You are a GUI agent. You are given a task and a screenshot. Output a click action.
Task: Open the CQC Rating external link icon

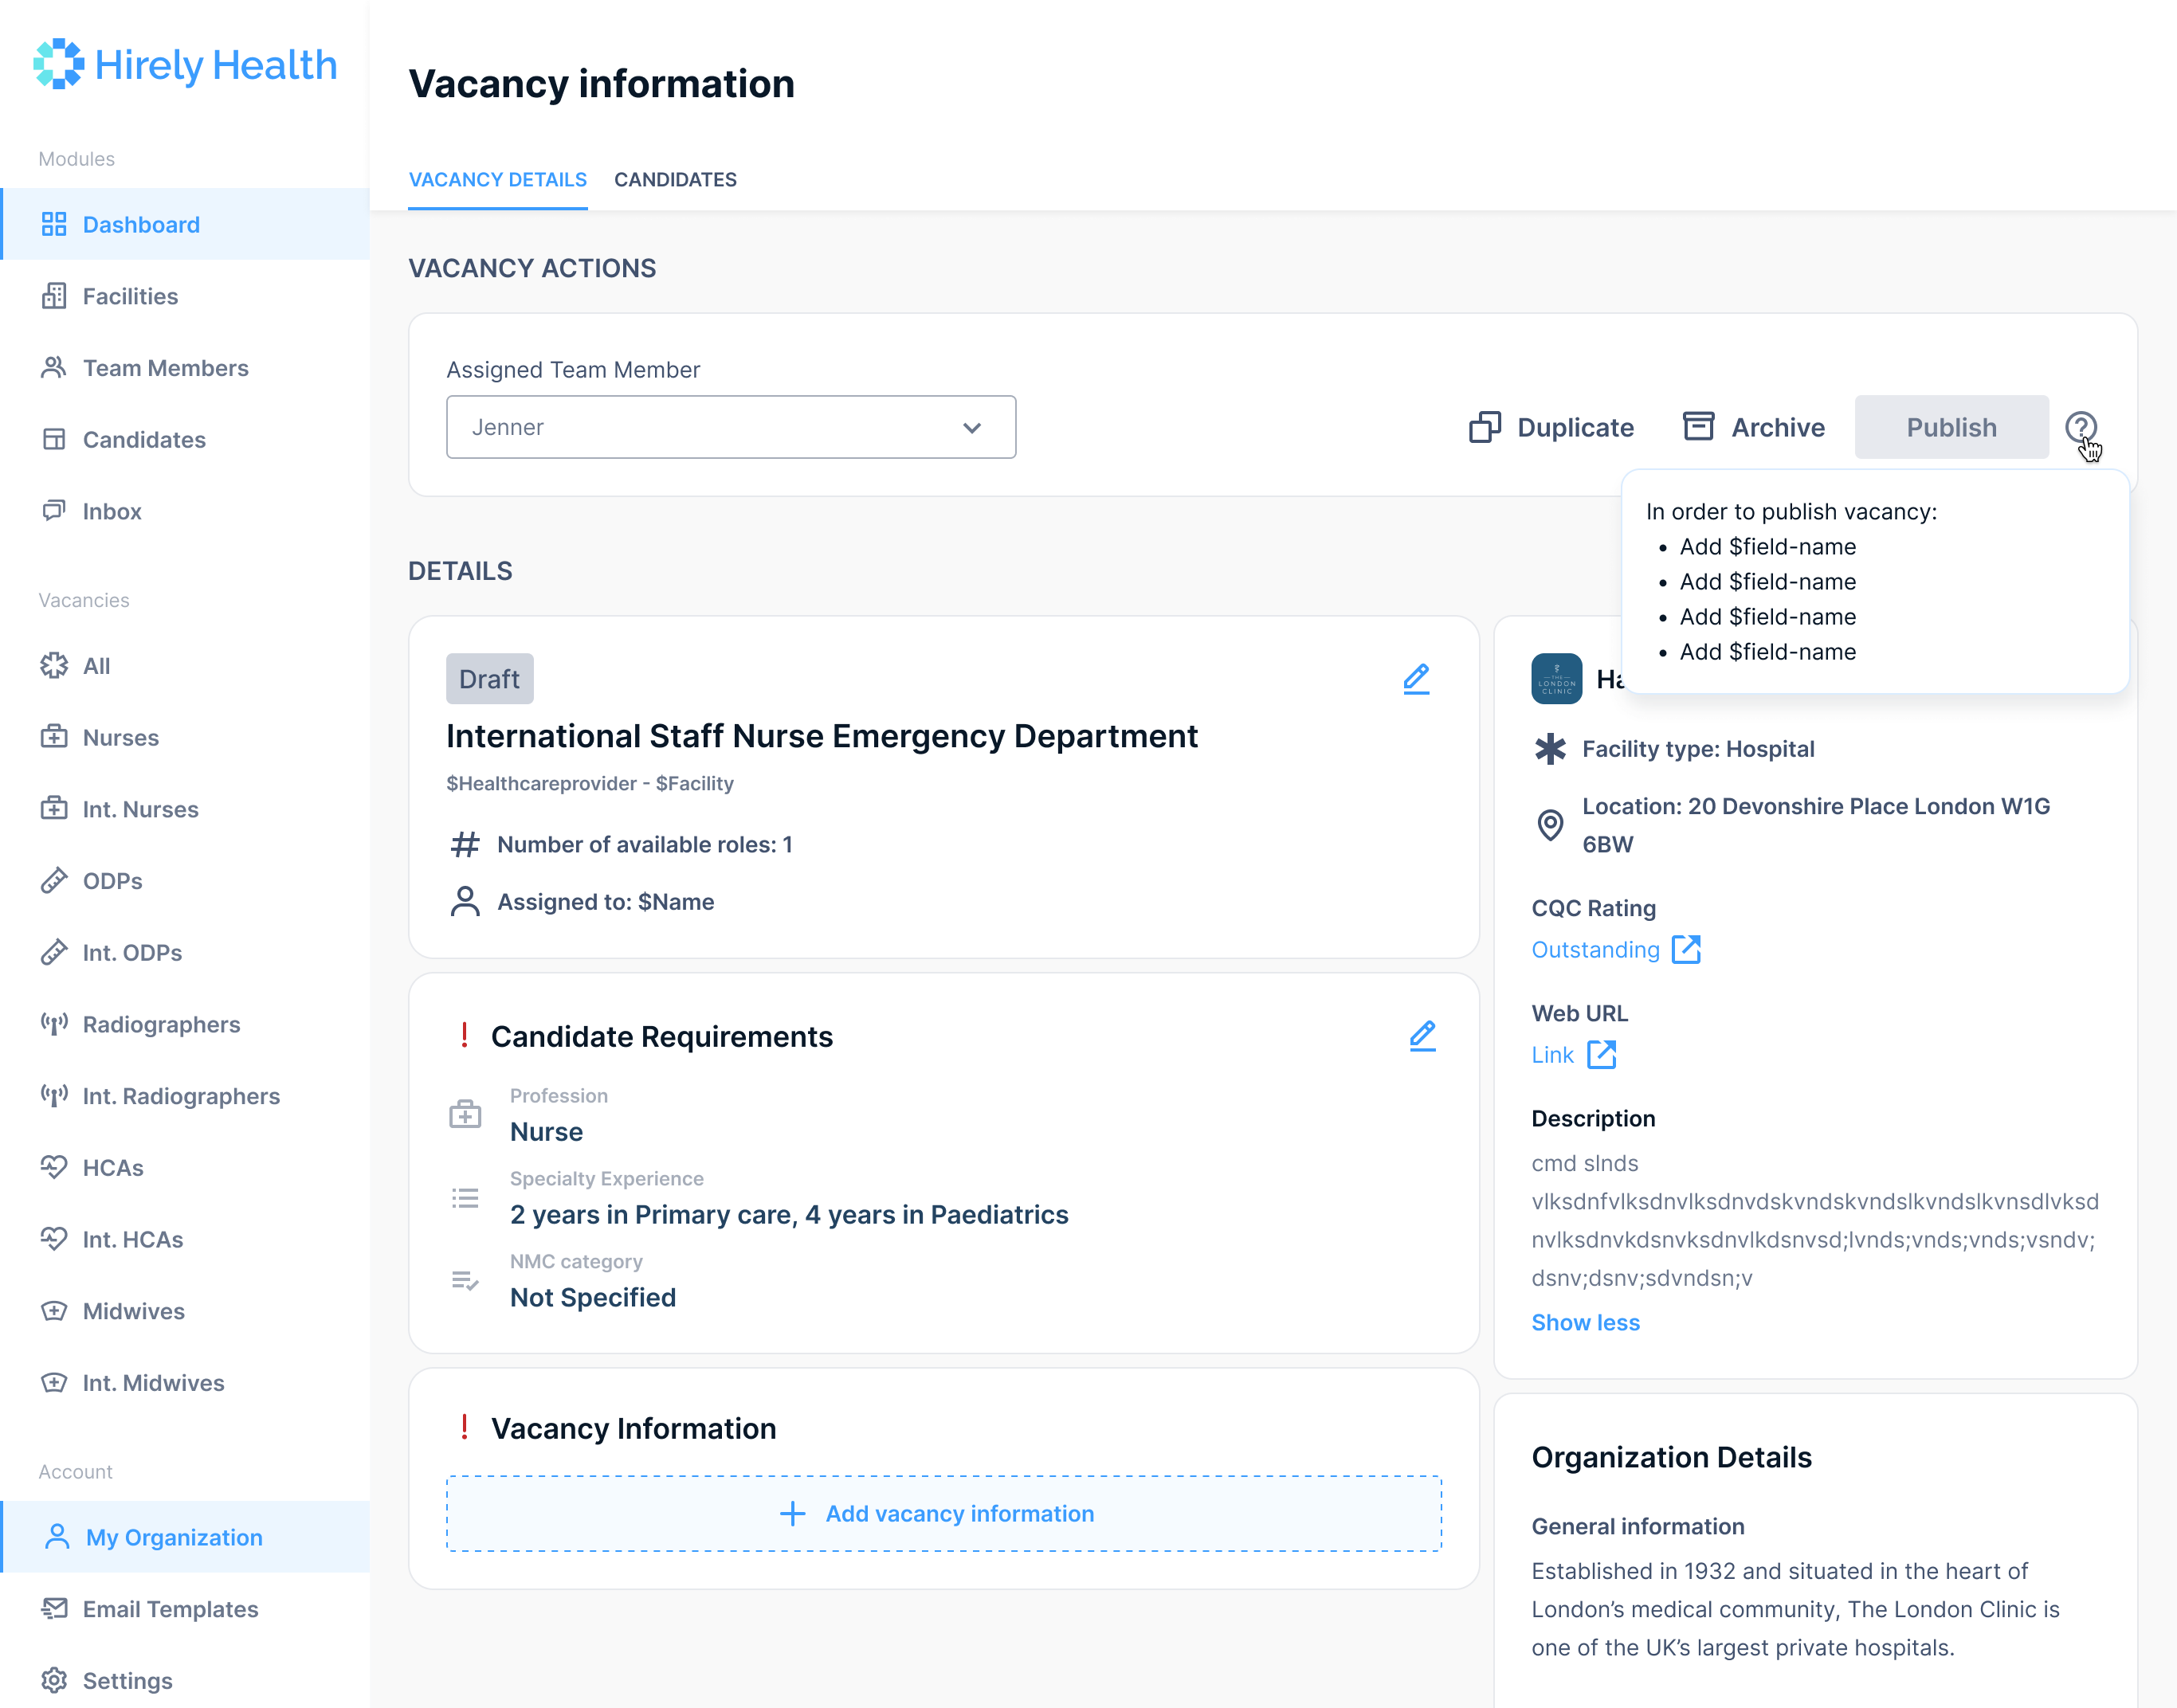pyautogui.click(x=1686, y=949)
